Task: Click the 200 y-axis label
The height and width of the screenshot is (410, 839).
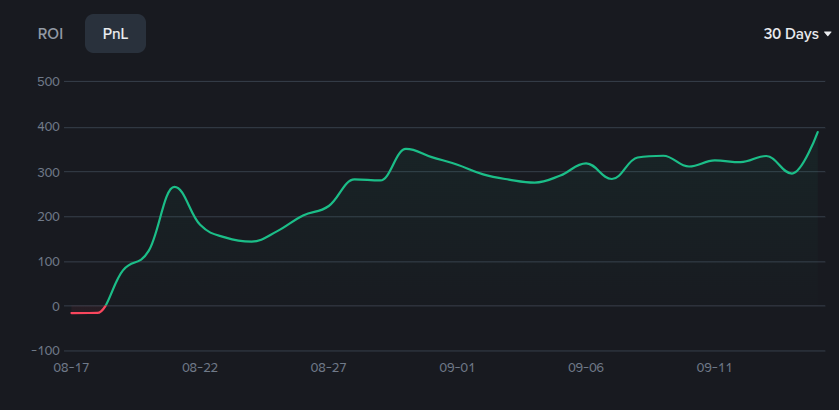Action: coord(48,217)
